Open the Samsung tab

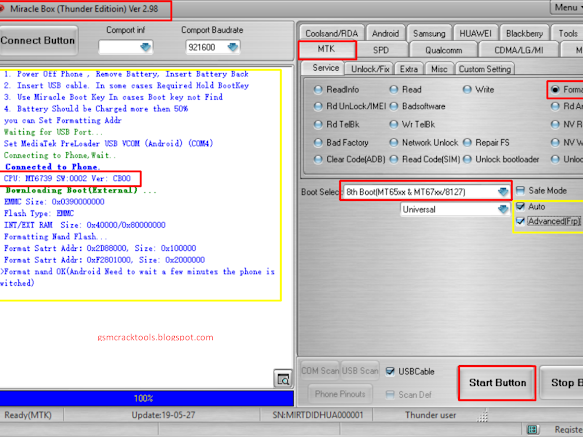click(x=429, y=33)
